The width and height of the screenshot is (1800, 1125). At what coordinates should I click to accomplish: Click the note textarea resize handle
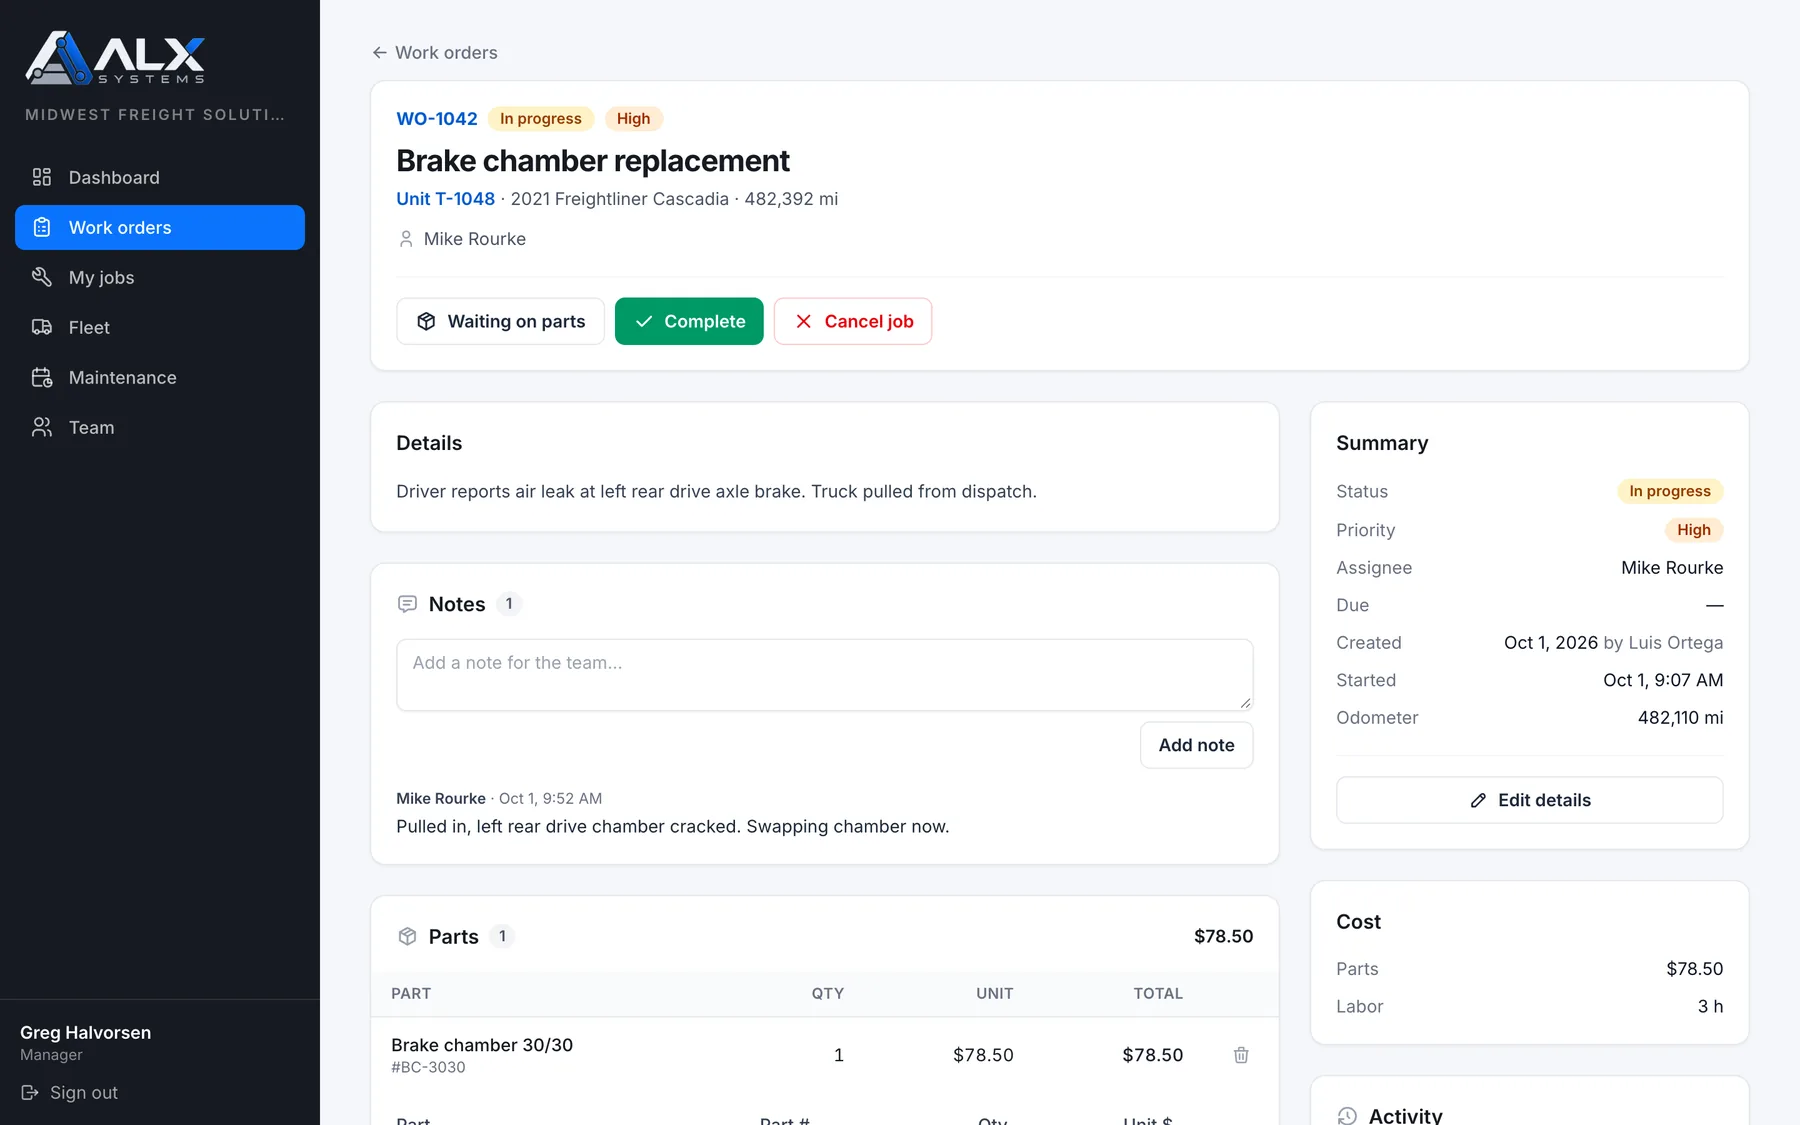(1245, 703)
